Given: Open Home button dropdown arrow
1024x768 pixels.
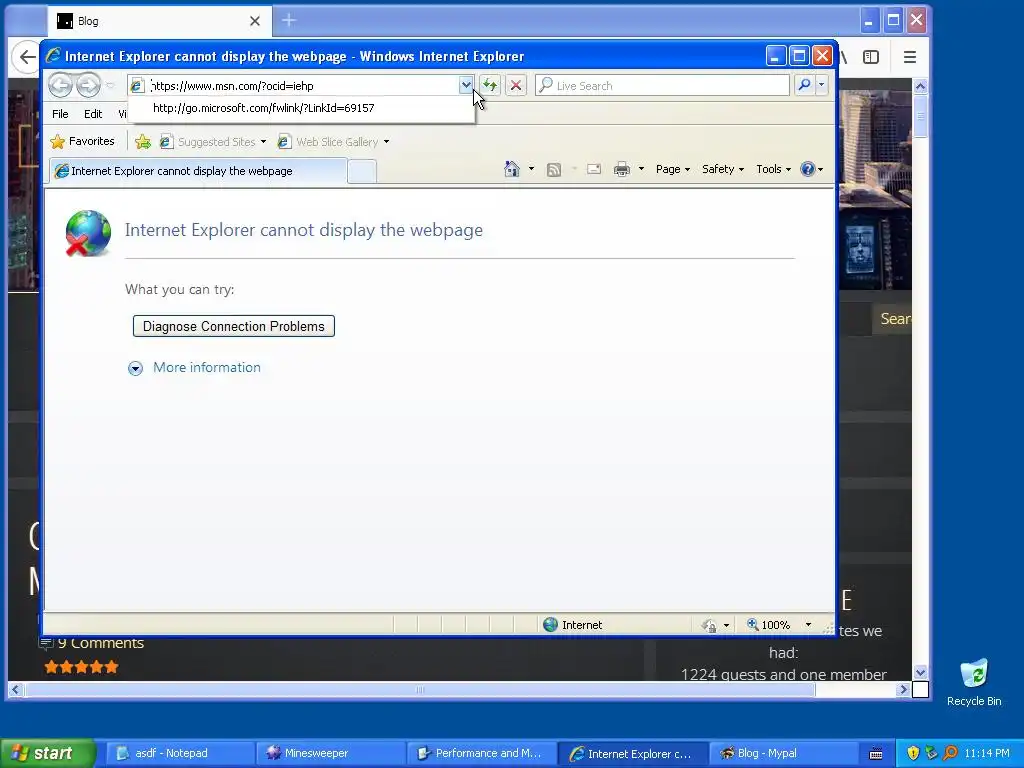Looking at the screenshot, I should [x=531, y=169].
